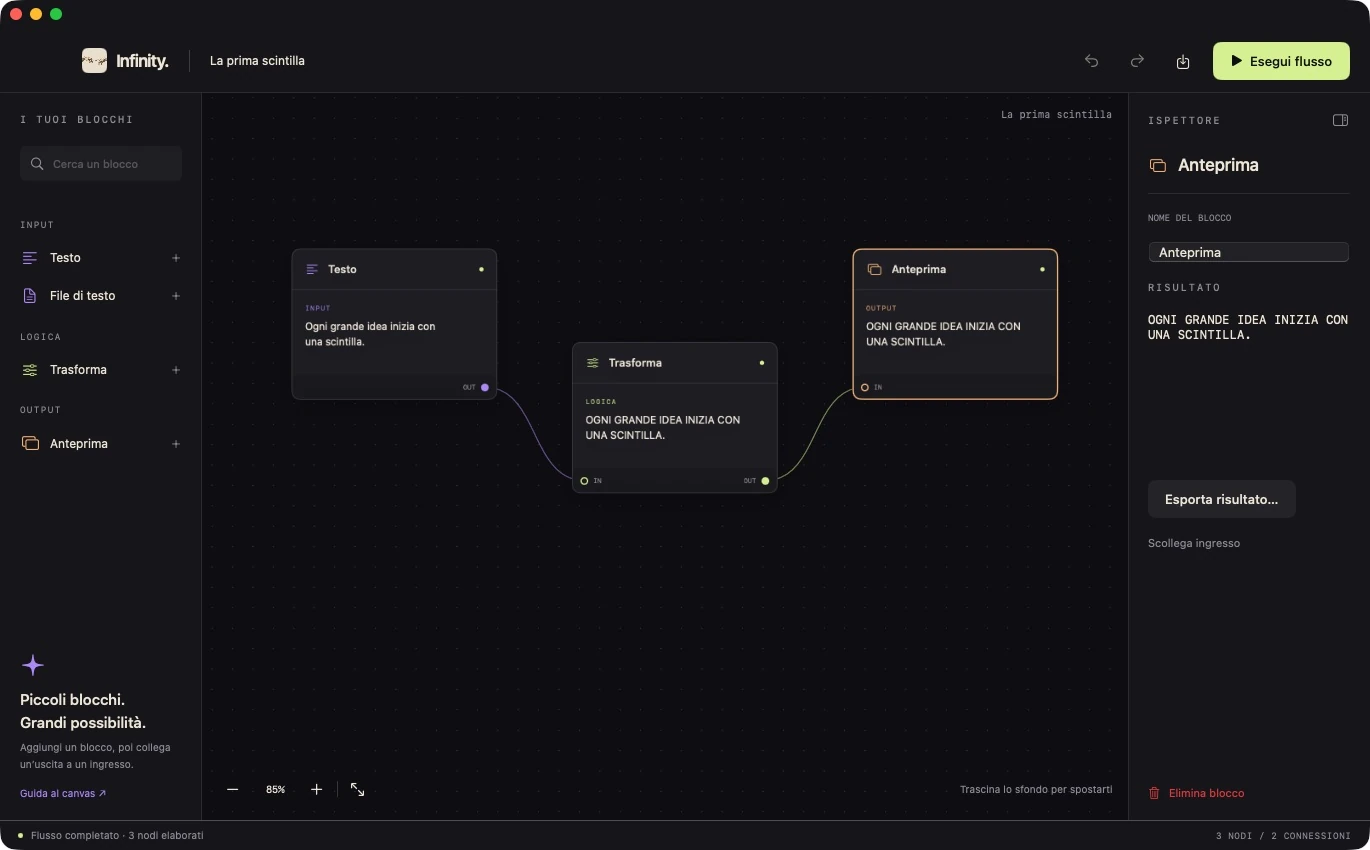
Task: Fit the canvas to view with the expand icon
Action: 357,790
